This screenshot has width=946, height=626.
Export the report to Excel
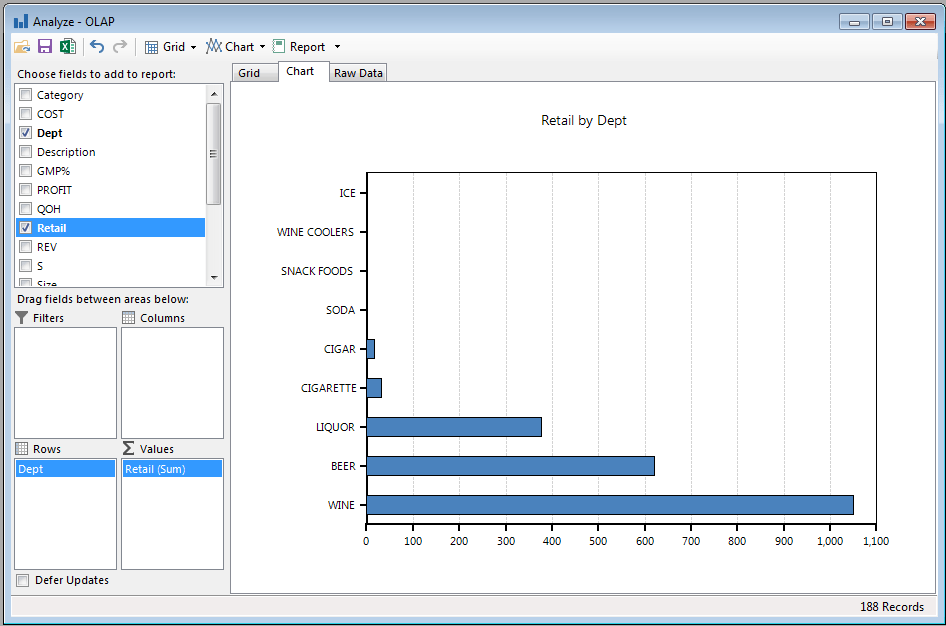(x=67, y=46)
